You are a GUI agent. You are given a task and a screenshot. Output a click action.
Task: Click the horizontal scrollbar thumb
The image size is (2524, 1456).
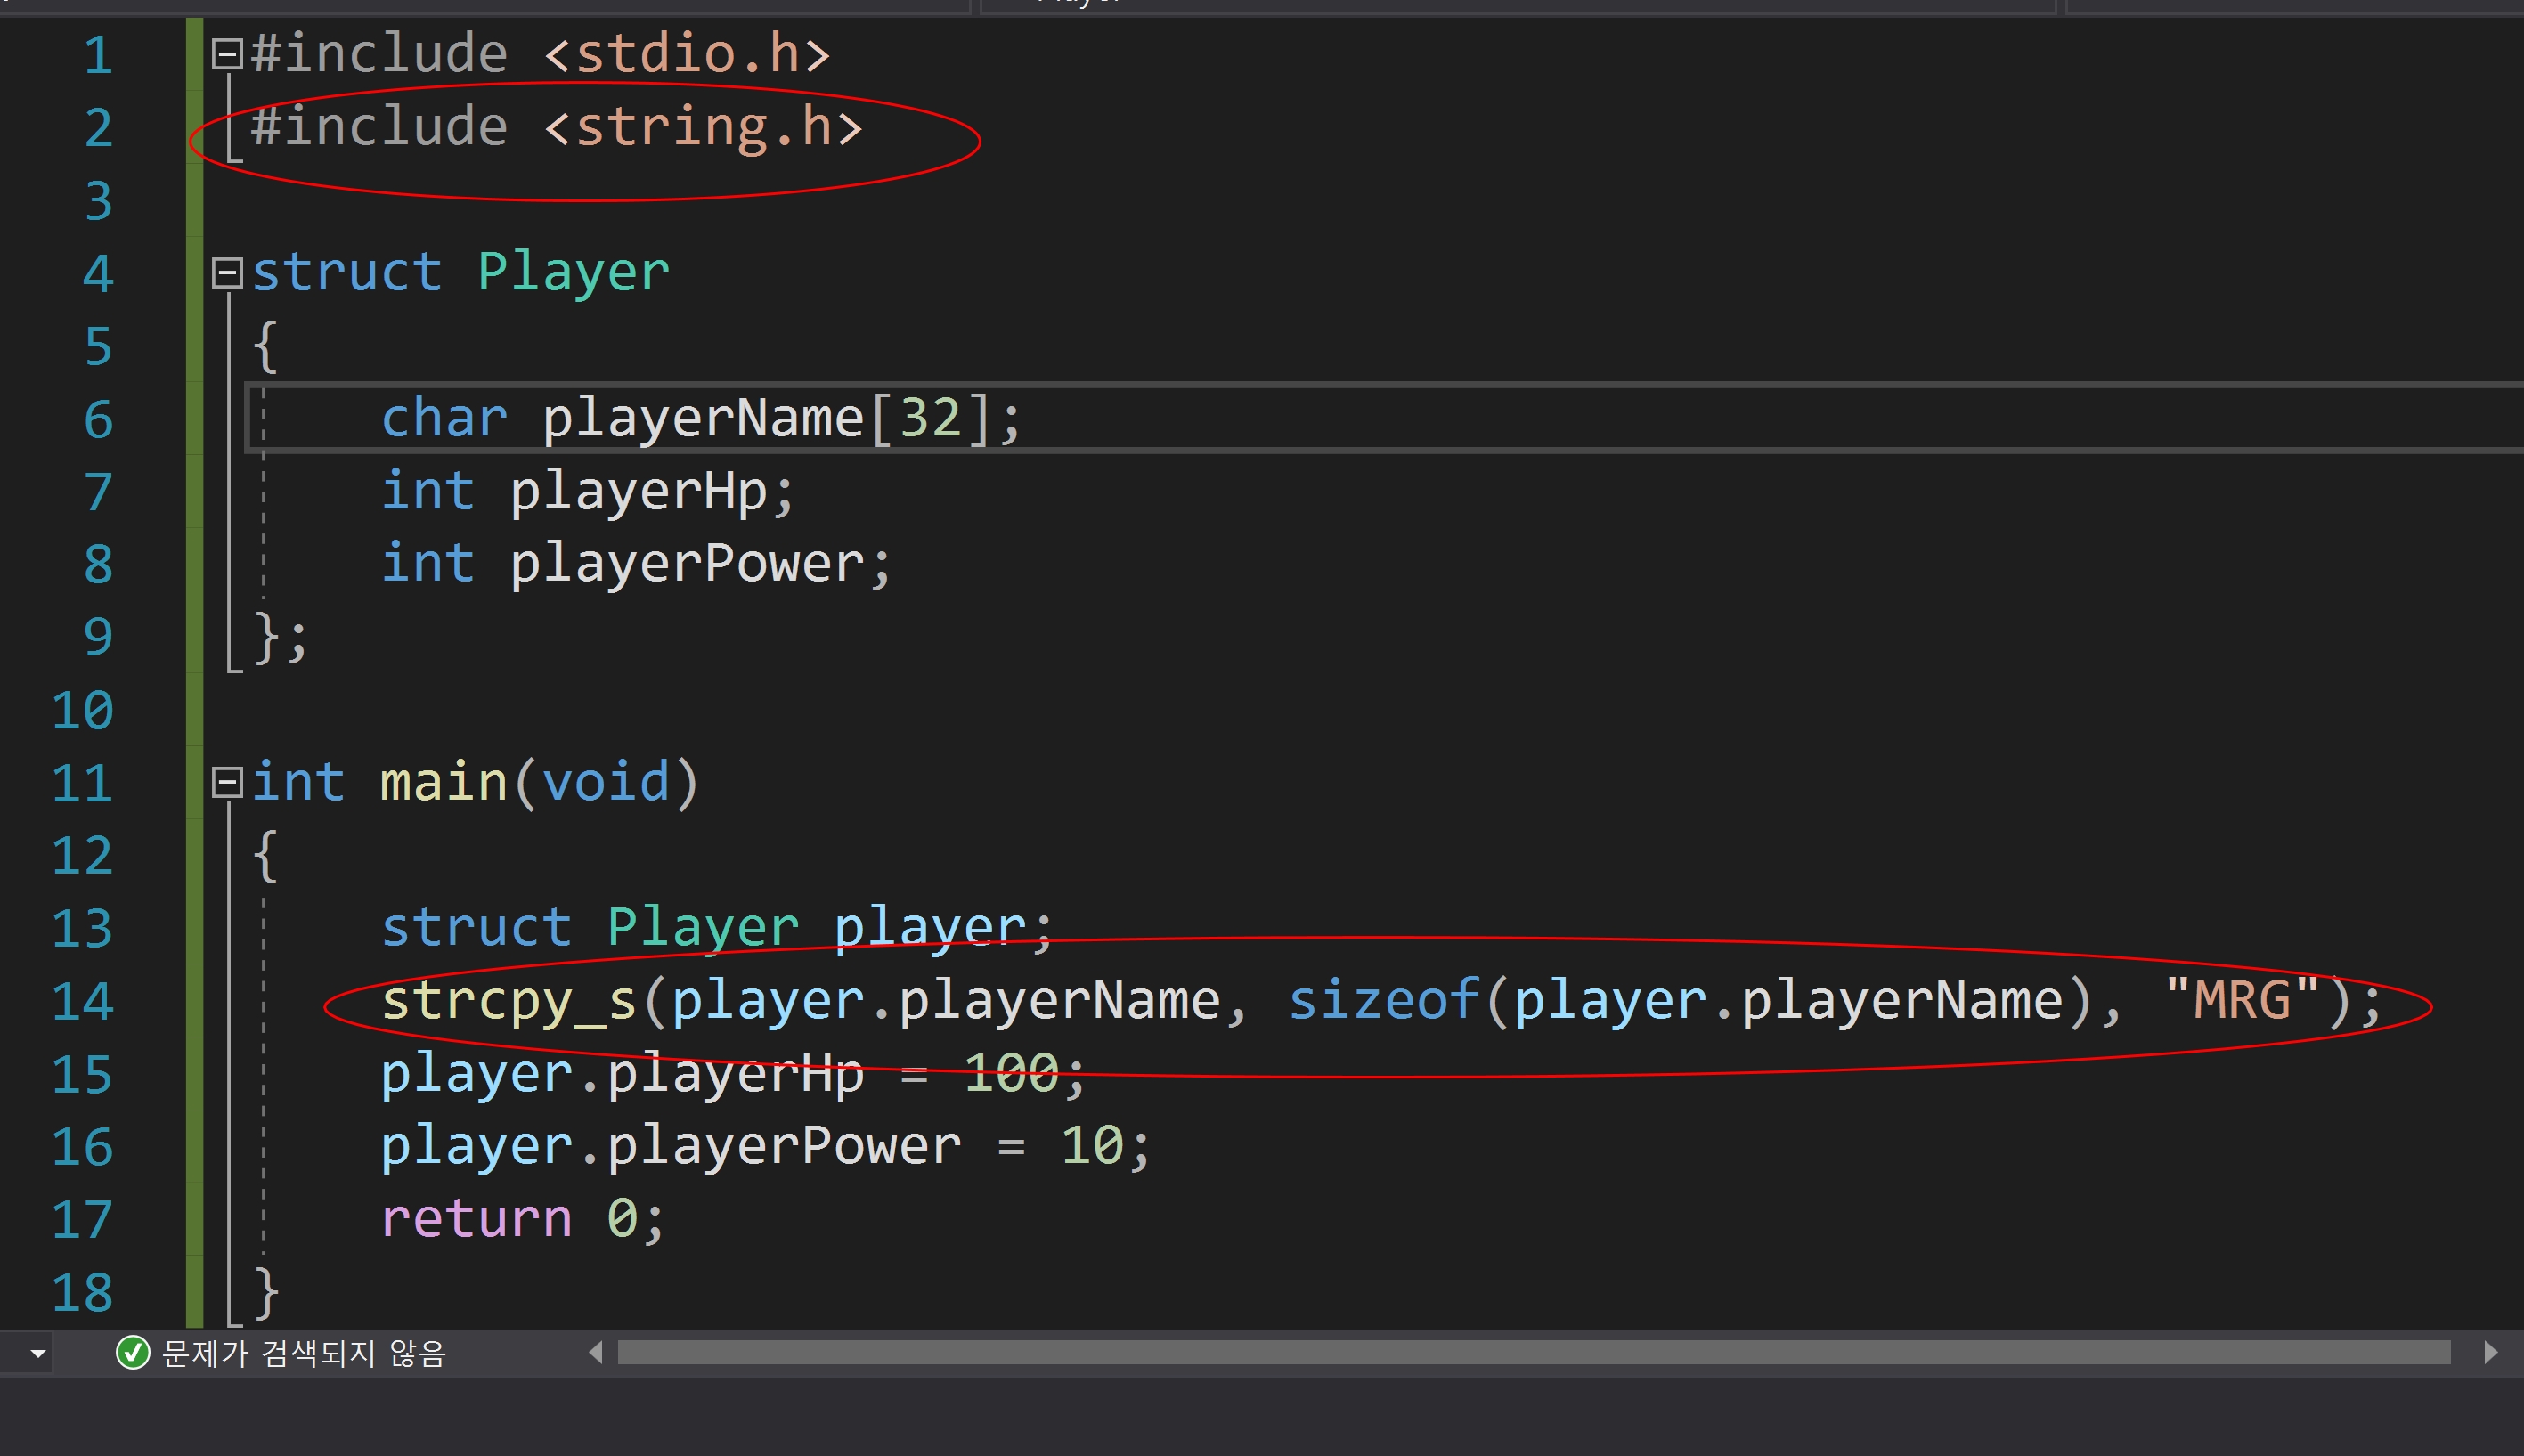point(1534,1353)
